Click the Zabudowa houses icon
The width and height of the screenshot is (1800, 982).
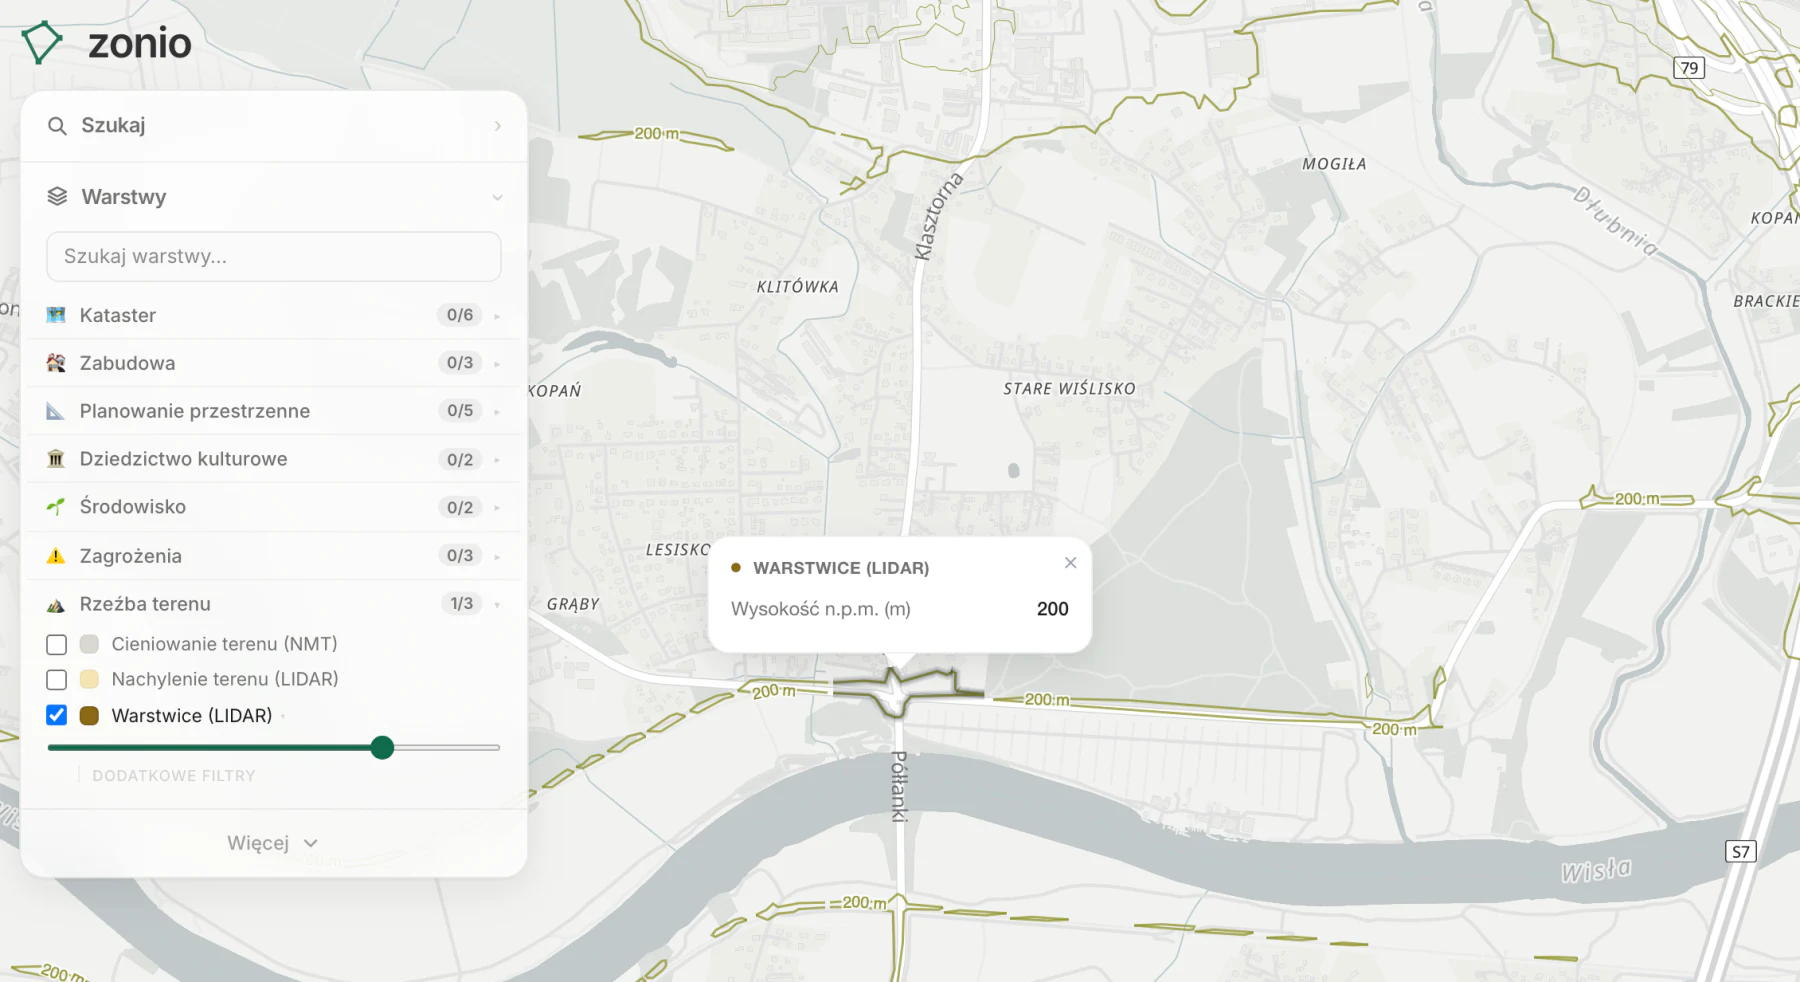[x=56, y=363]
